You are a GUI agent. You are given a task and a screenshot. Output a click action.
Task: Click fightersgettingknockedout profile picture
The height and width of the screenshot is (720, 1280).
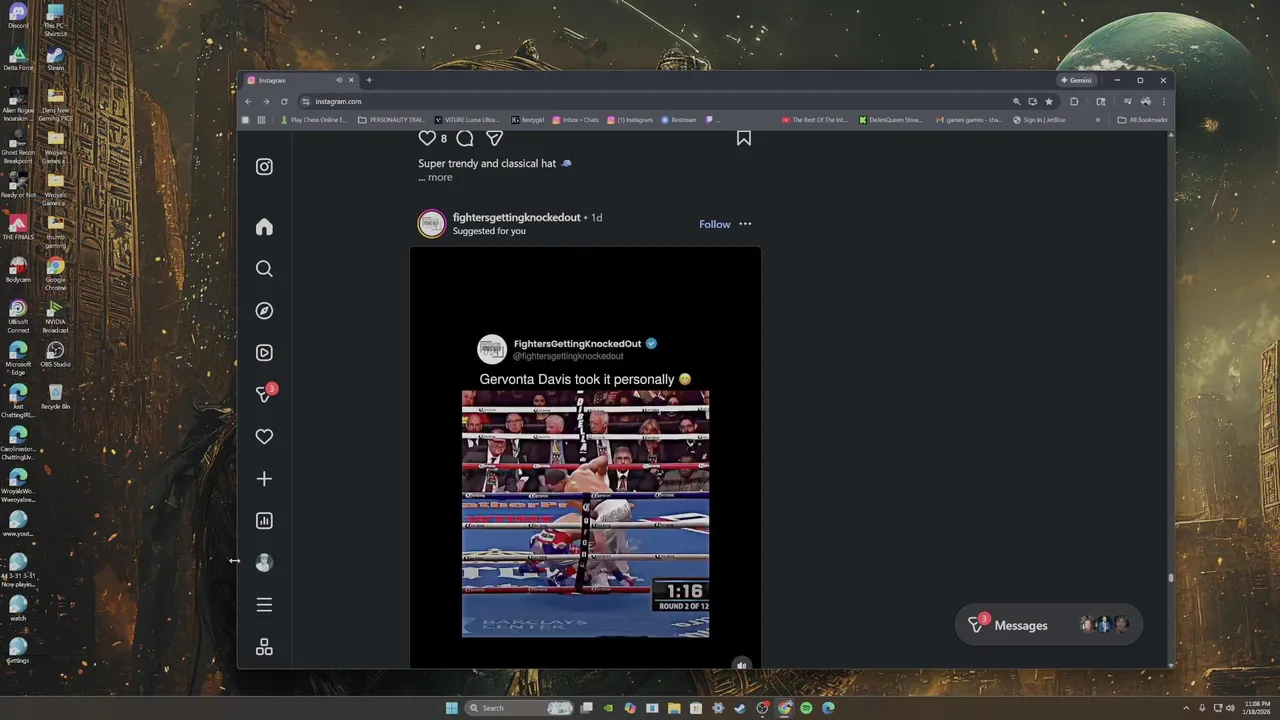431,224
